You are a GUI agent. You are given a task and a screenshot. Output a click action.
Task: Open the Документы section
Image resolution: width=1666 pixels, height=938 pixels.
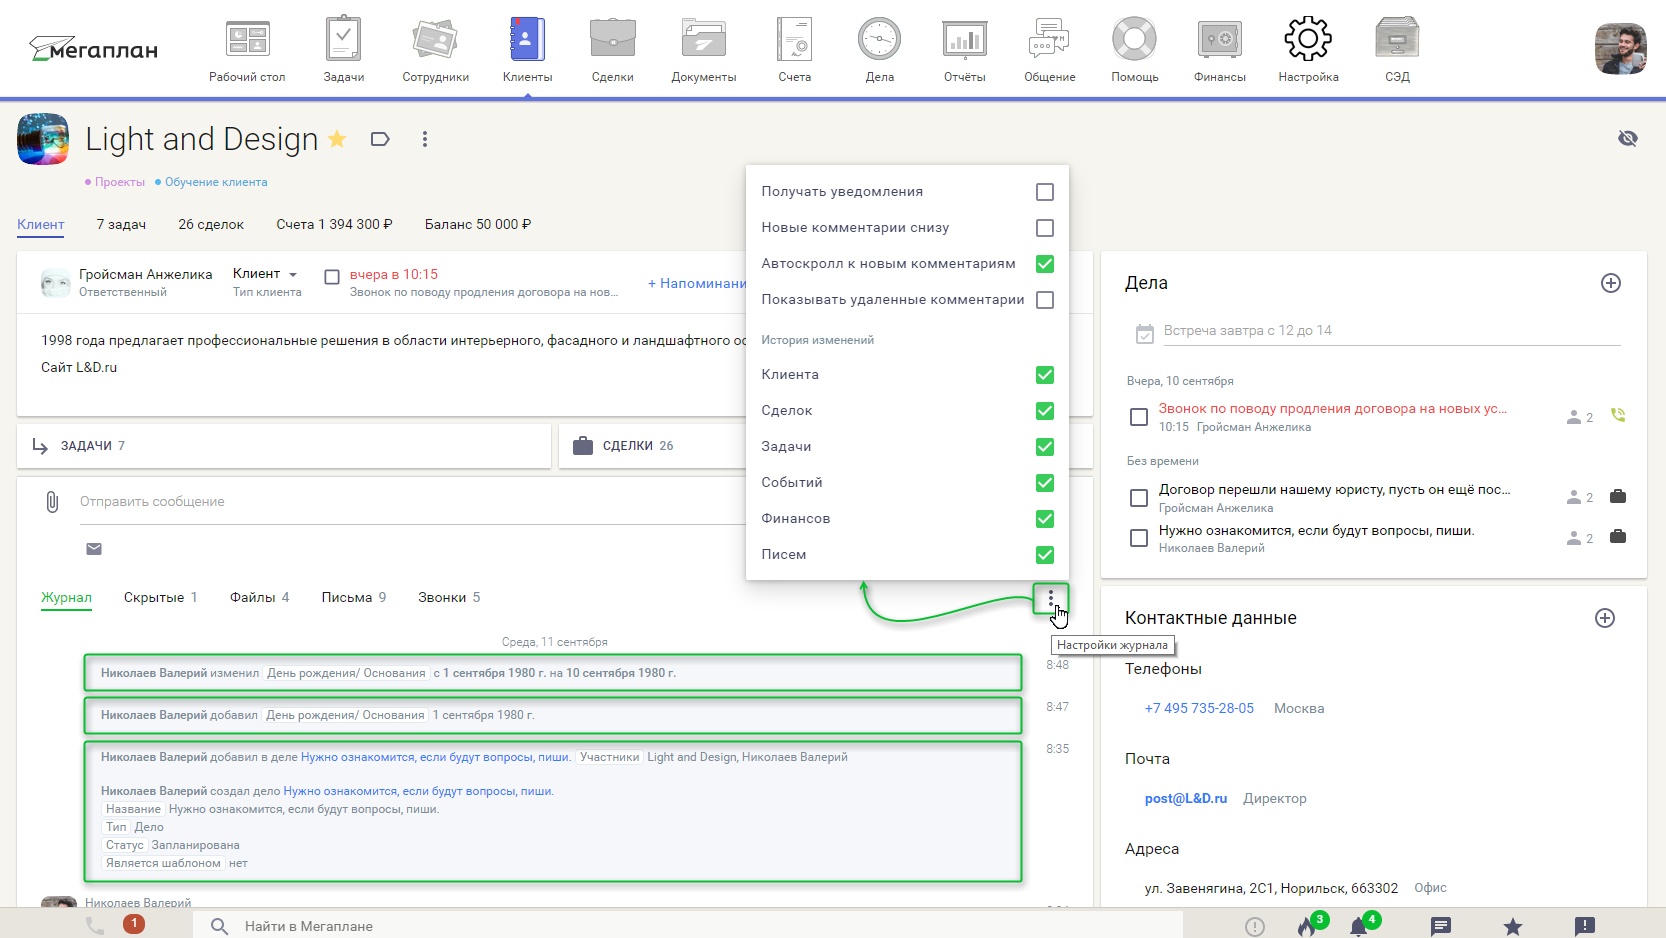click(704, 50)
